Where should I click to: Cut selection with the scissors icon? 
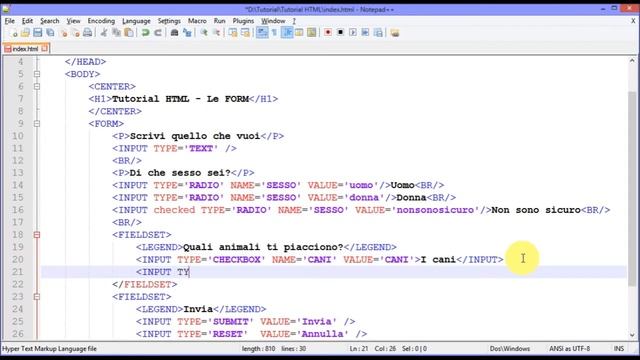tap(104, 33)
